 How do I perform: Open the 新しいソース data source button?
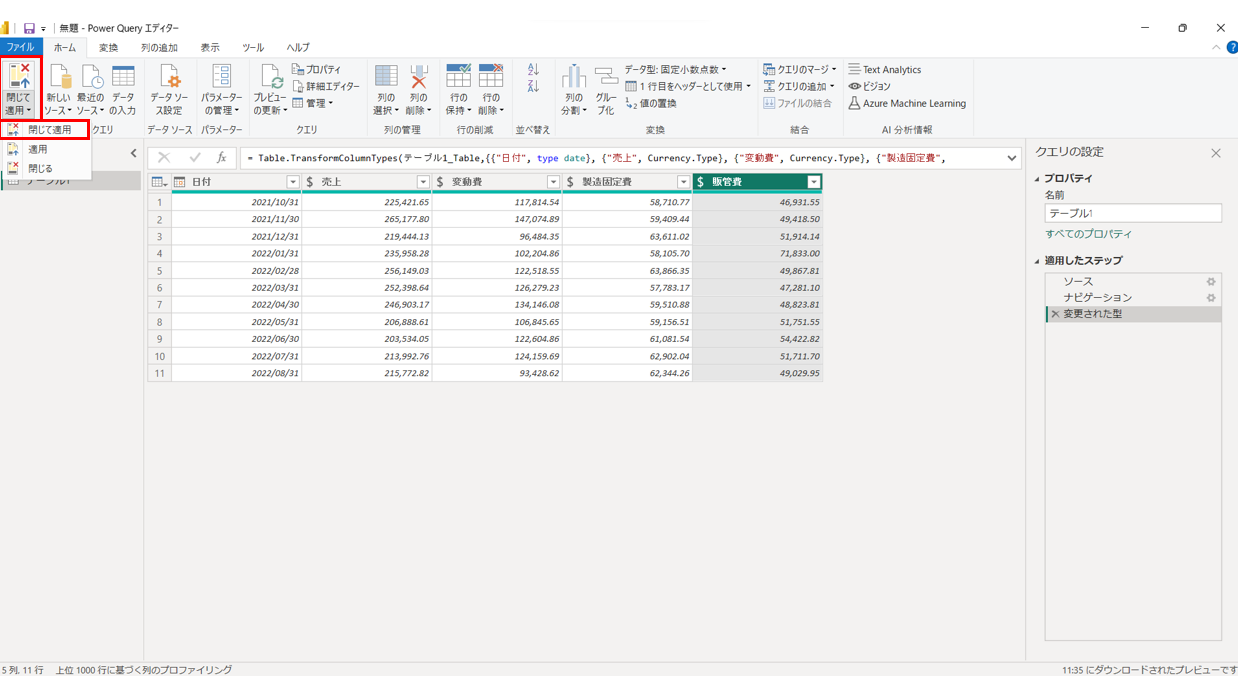point(58,90)
